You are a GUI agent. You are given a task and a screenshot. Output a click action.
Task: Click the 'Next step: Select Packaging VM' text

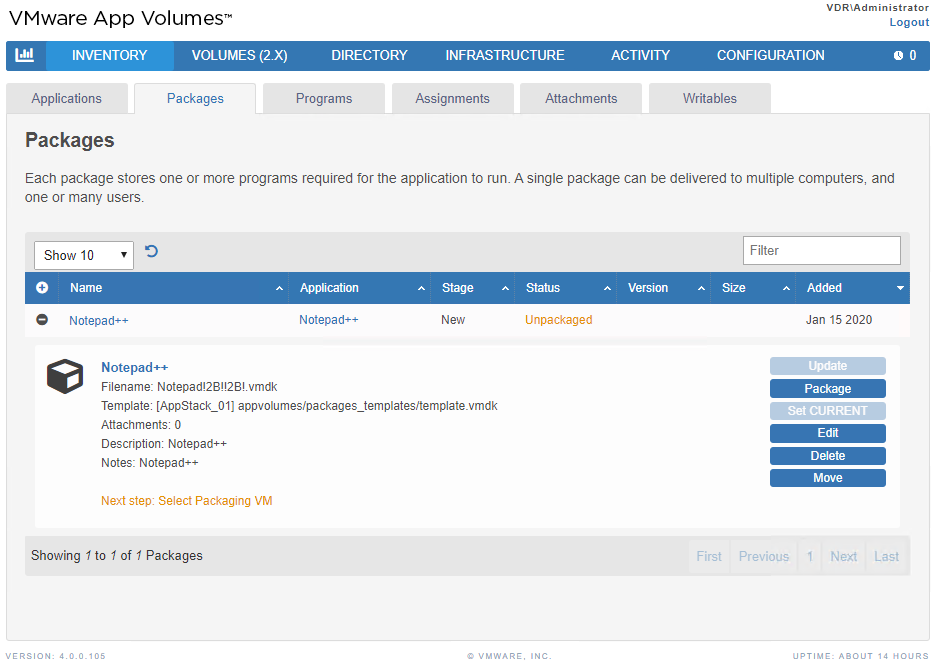pyautogui.click(x=187, y=501)
